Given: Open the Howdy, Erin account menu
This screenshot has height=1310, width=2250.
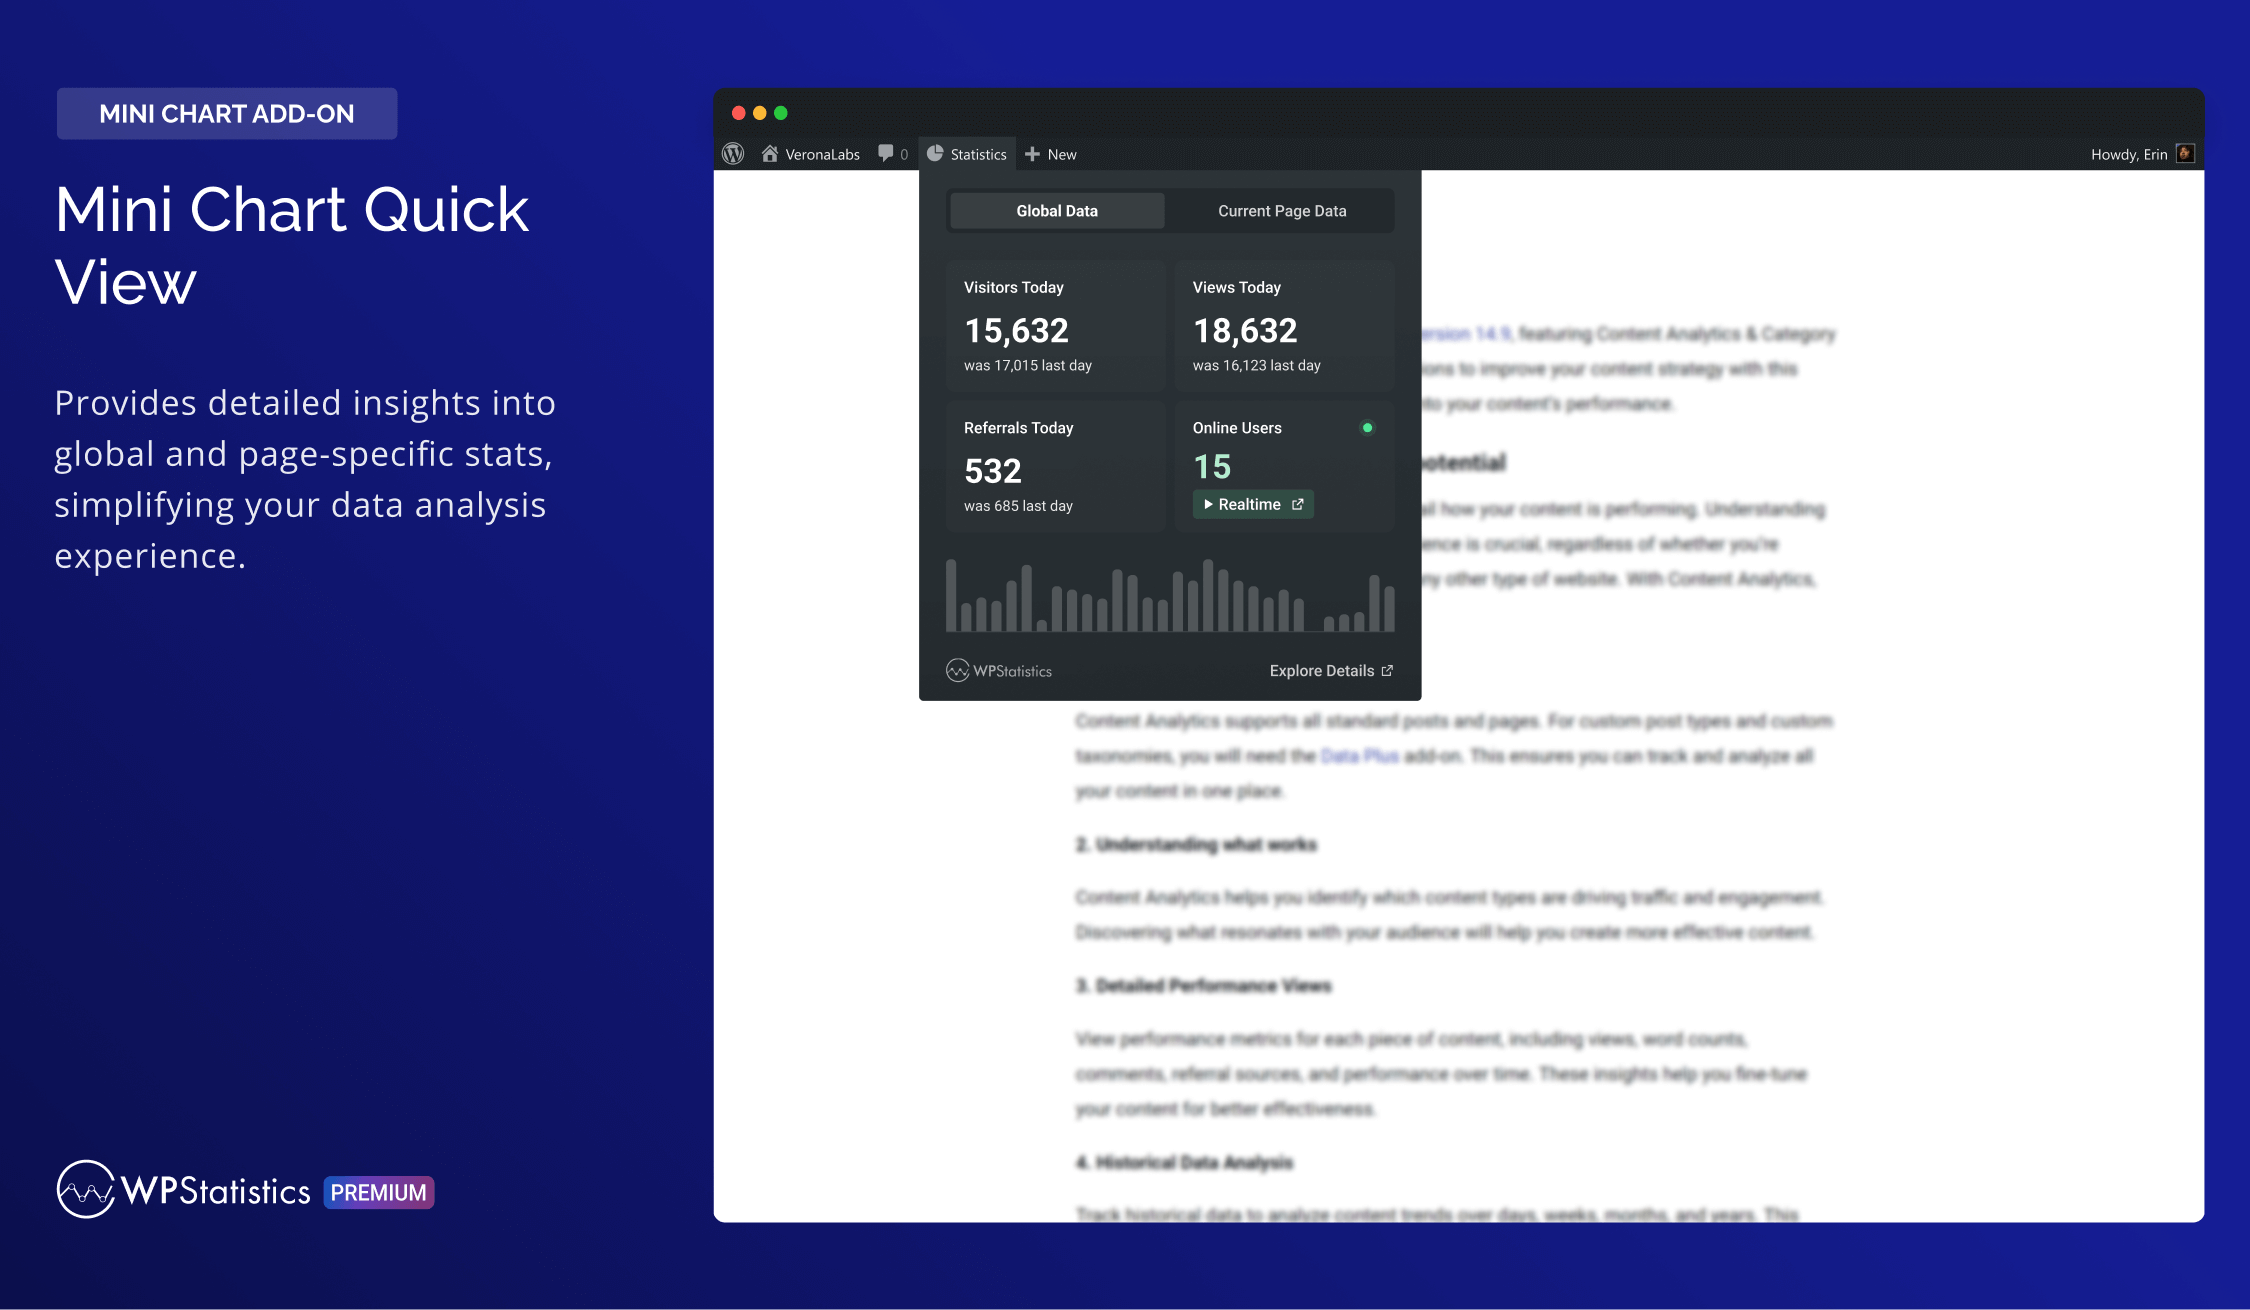Looking at the screenshot, I should click(2142, 154).
